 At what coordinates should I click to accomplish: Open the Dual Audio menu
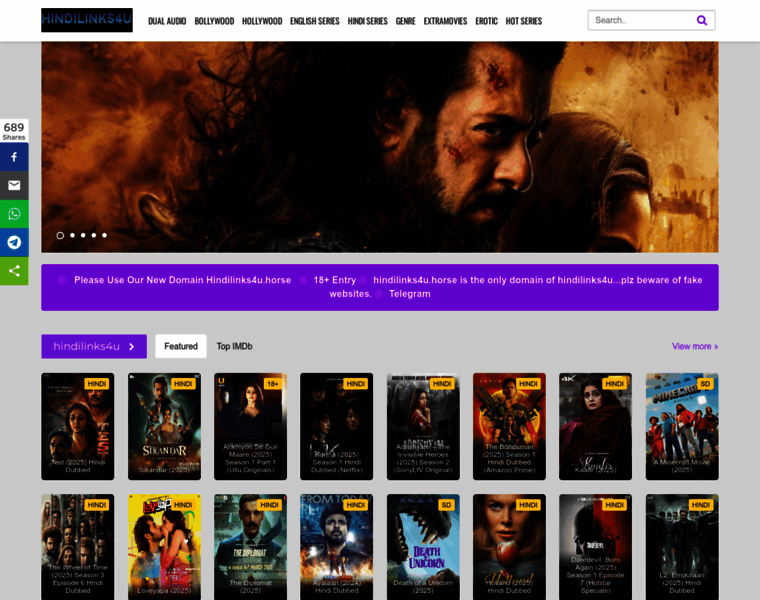pos(167,21)
